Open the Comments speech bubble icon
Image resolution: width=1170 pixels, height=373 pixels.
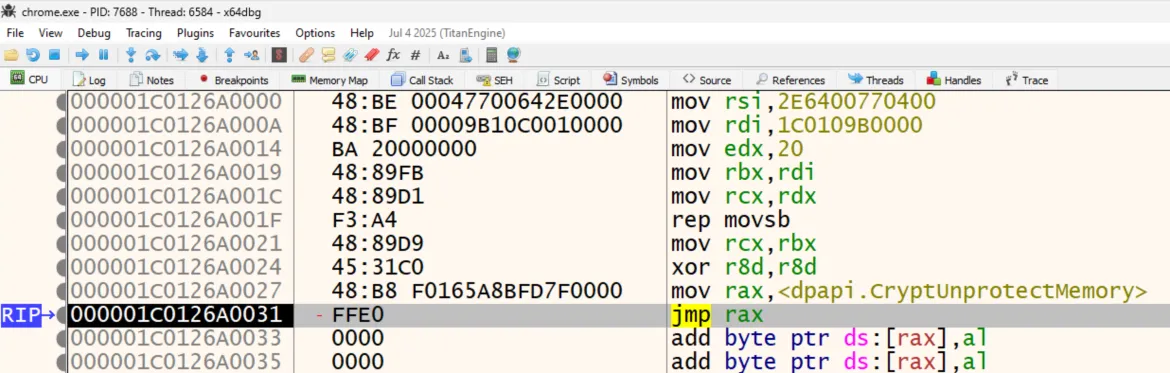coord(328,55)
